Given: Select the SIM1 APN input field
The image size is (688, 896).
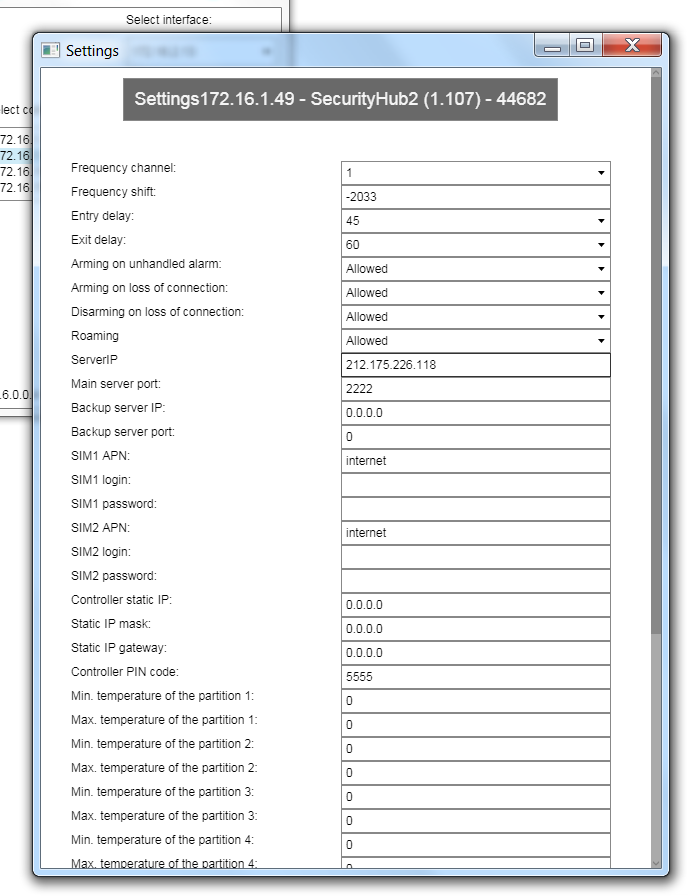Looking at the screenshot, I should click(475, 461).
